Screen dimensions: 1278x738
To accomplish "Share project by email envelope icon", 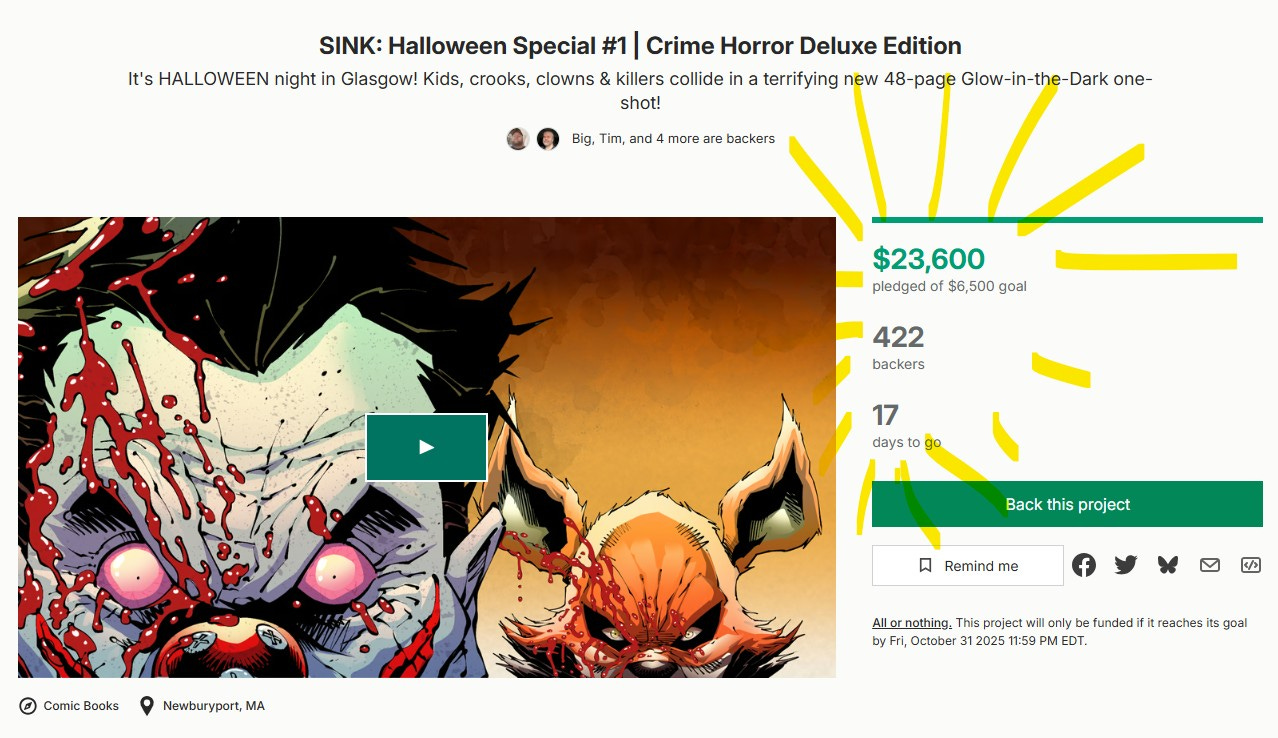I will click(x=1210, y=565).
